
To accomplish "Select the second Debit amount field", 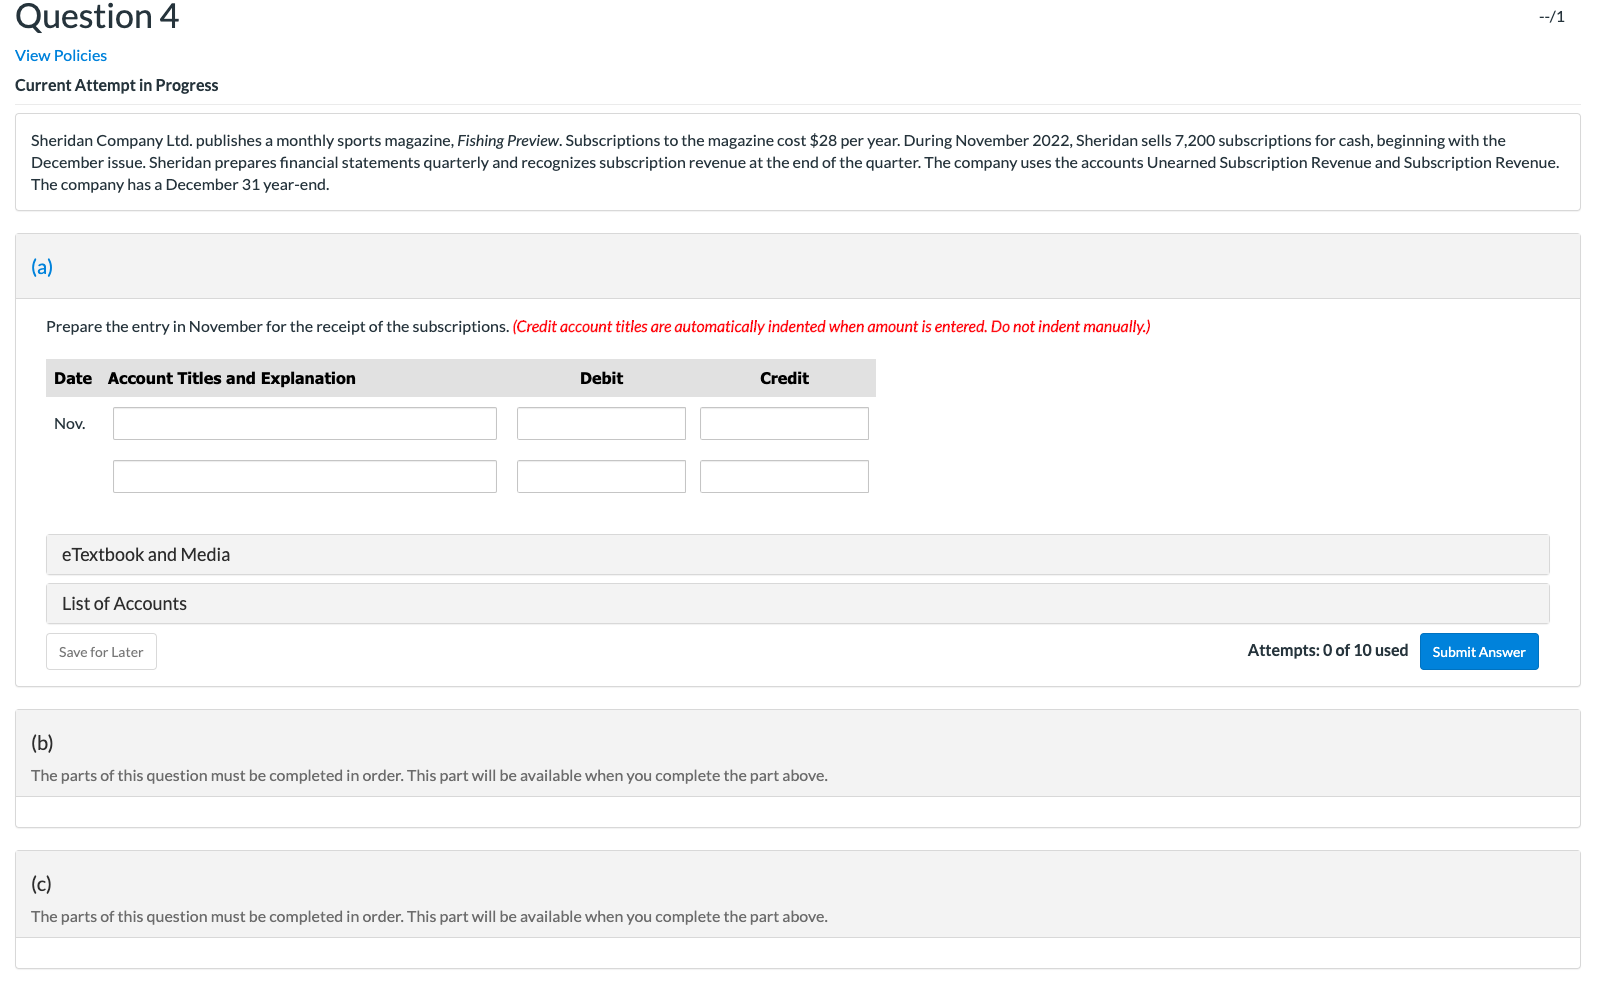I will [600, 476].
